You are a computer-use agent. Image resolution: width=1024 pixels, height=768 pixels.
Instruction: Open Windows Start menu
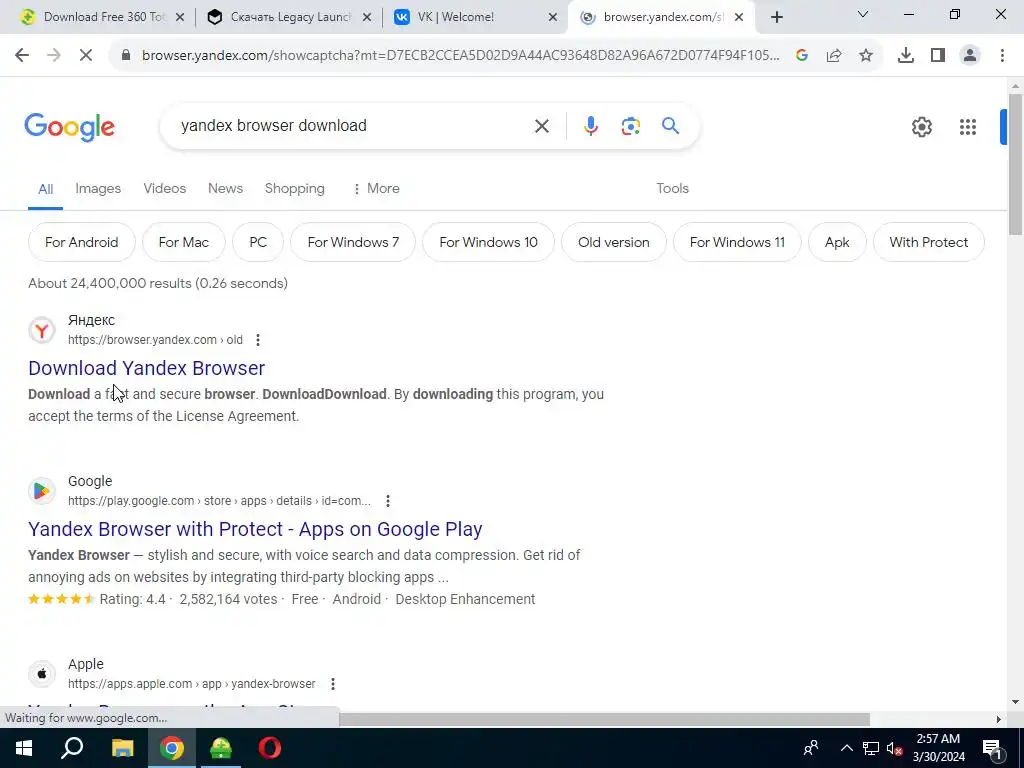(x=24, y=748)
